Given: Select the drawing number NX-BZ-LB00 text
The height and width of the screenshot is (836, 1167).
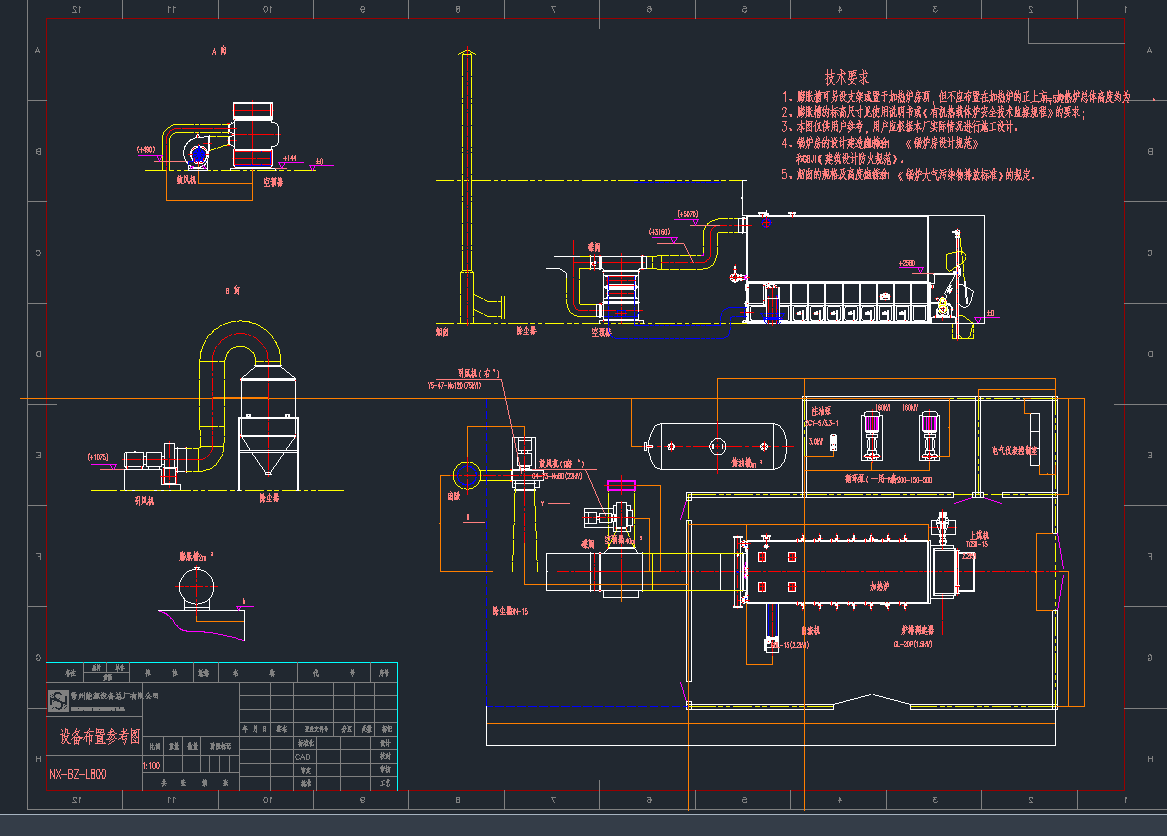Looking at the screenshot, I should pyautogui.click(x=79, y=774).
